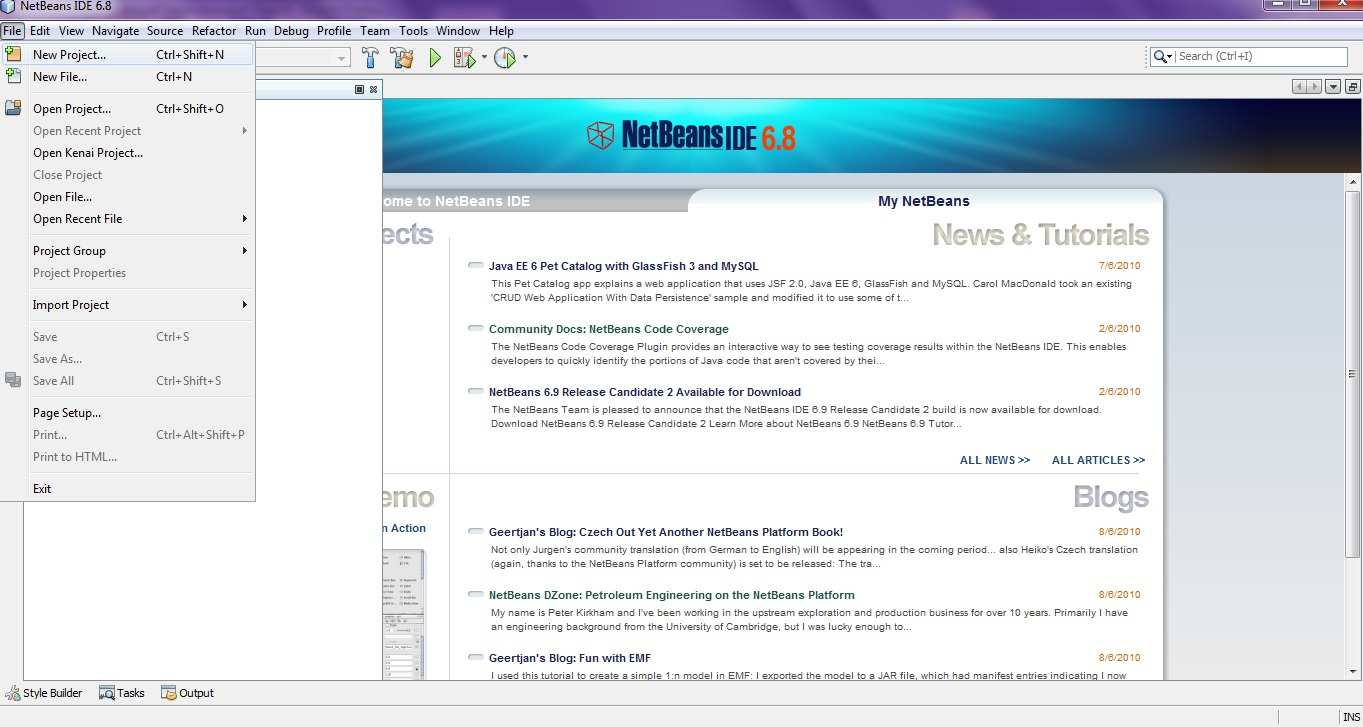Screen dimensions: 1363x727
Task: Click the article icon beside NetBeans DZone post
Action: click(476, 595)
